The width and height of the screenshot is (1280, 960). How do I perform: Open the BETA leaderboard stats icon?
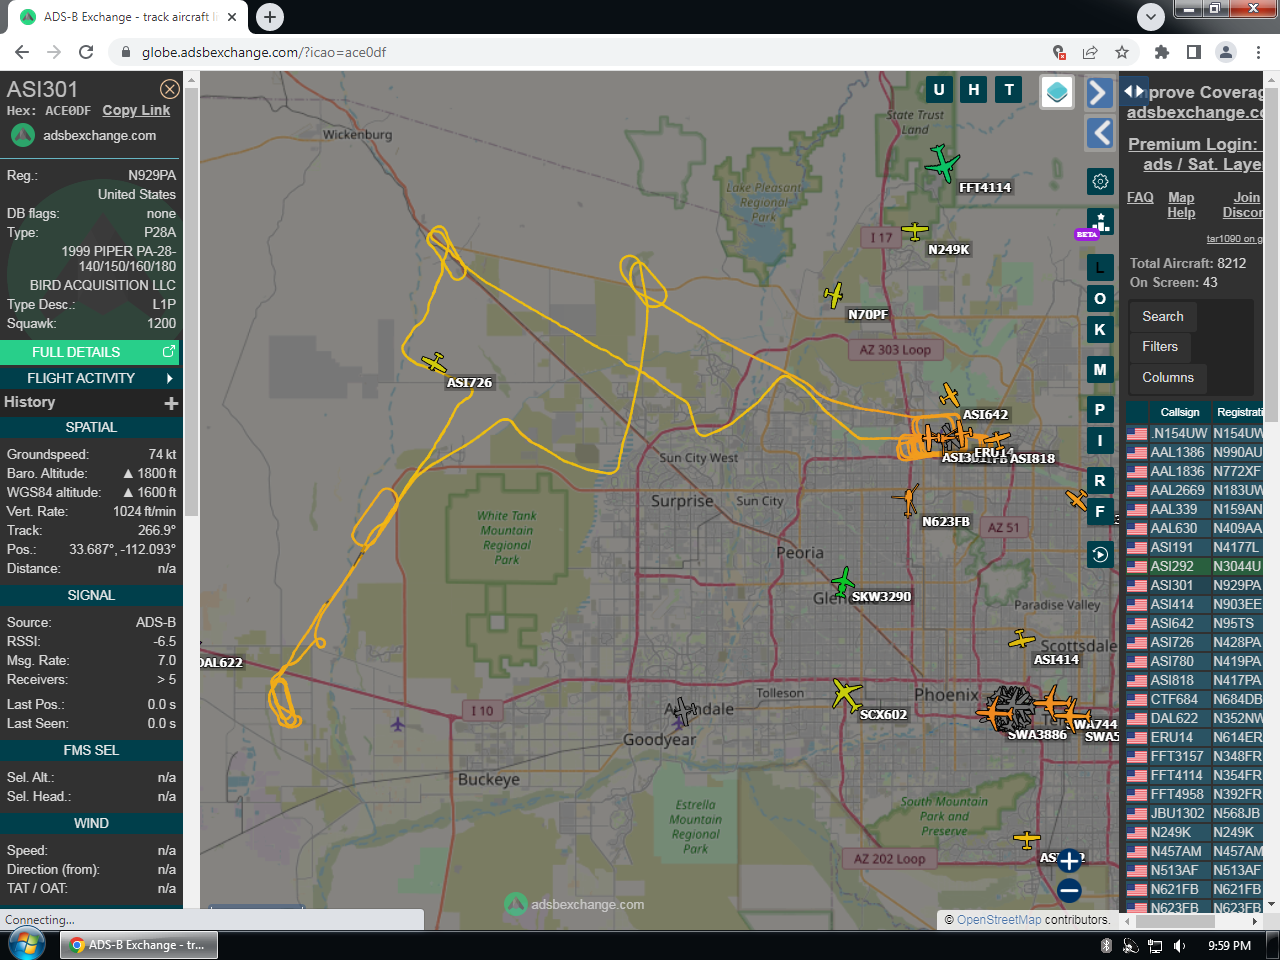coord(1100,221)
